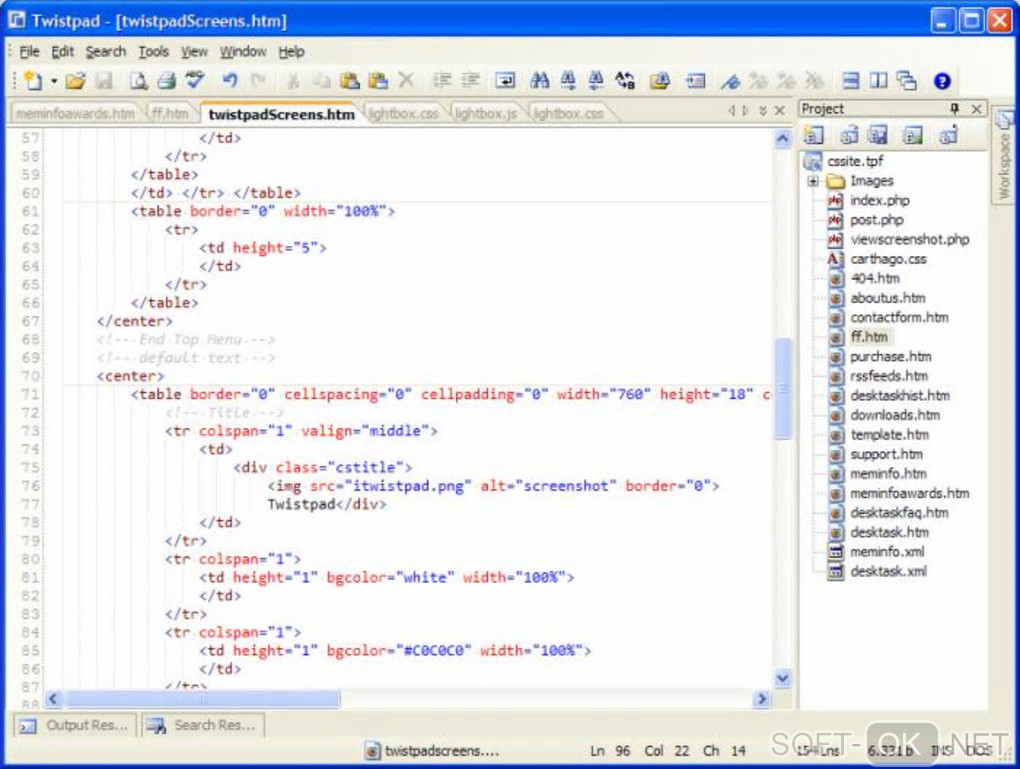Close the Project panel
Image resolution: width=1020 pixels, height=769 pixels.
(976, 109)
